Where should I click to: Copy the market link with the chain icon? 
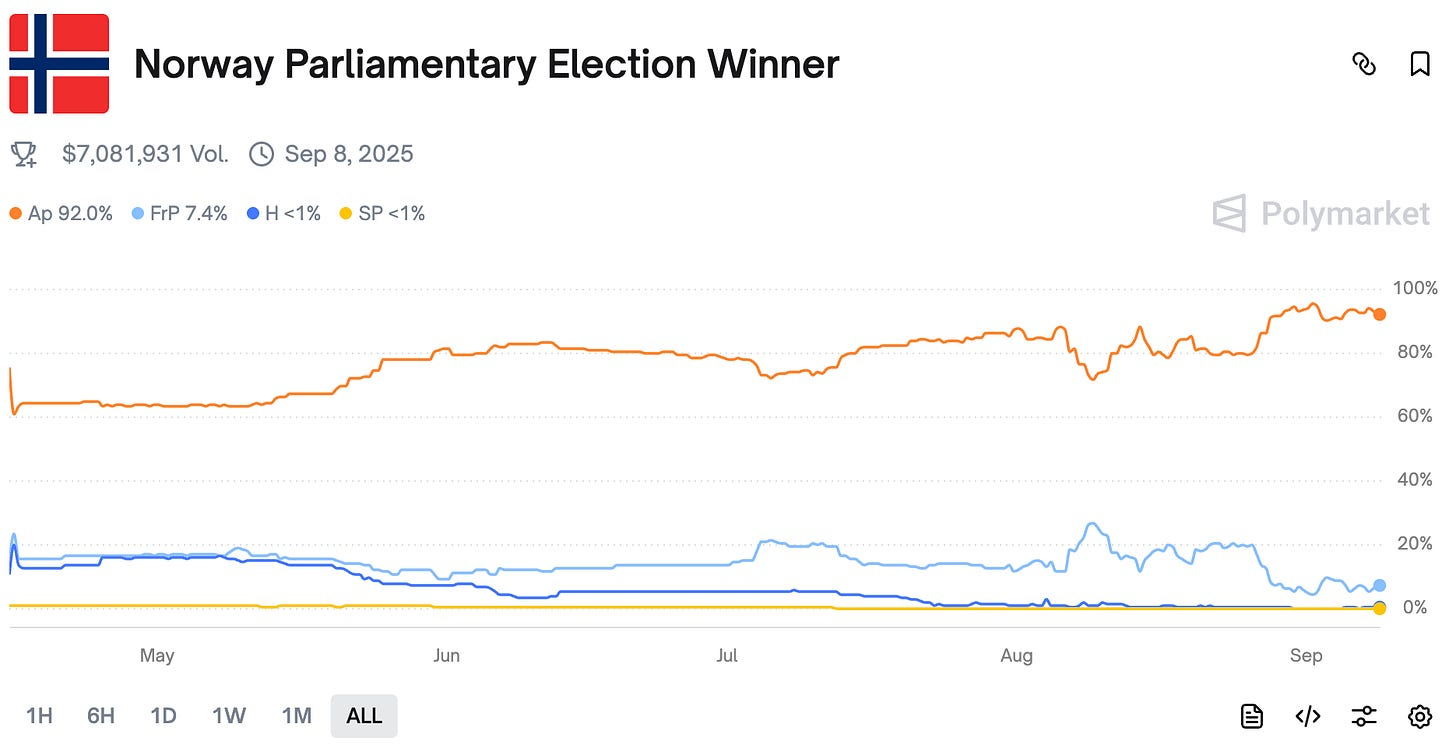pyautogui.click(x=1363, y=64)
